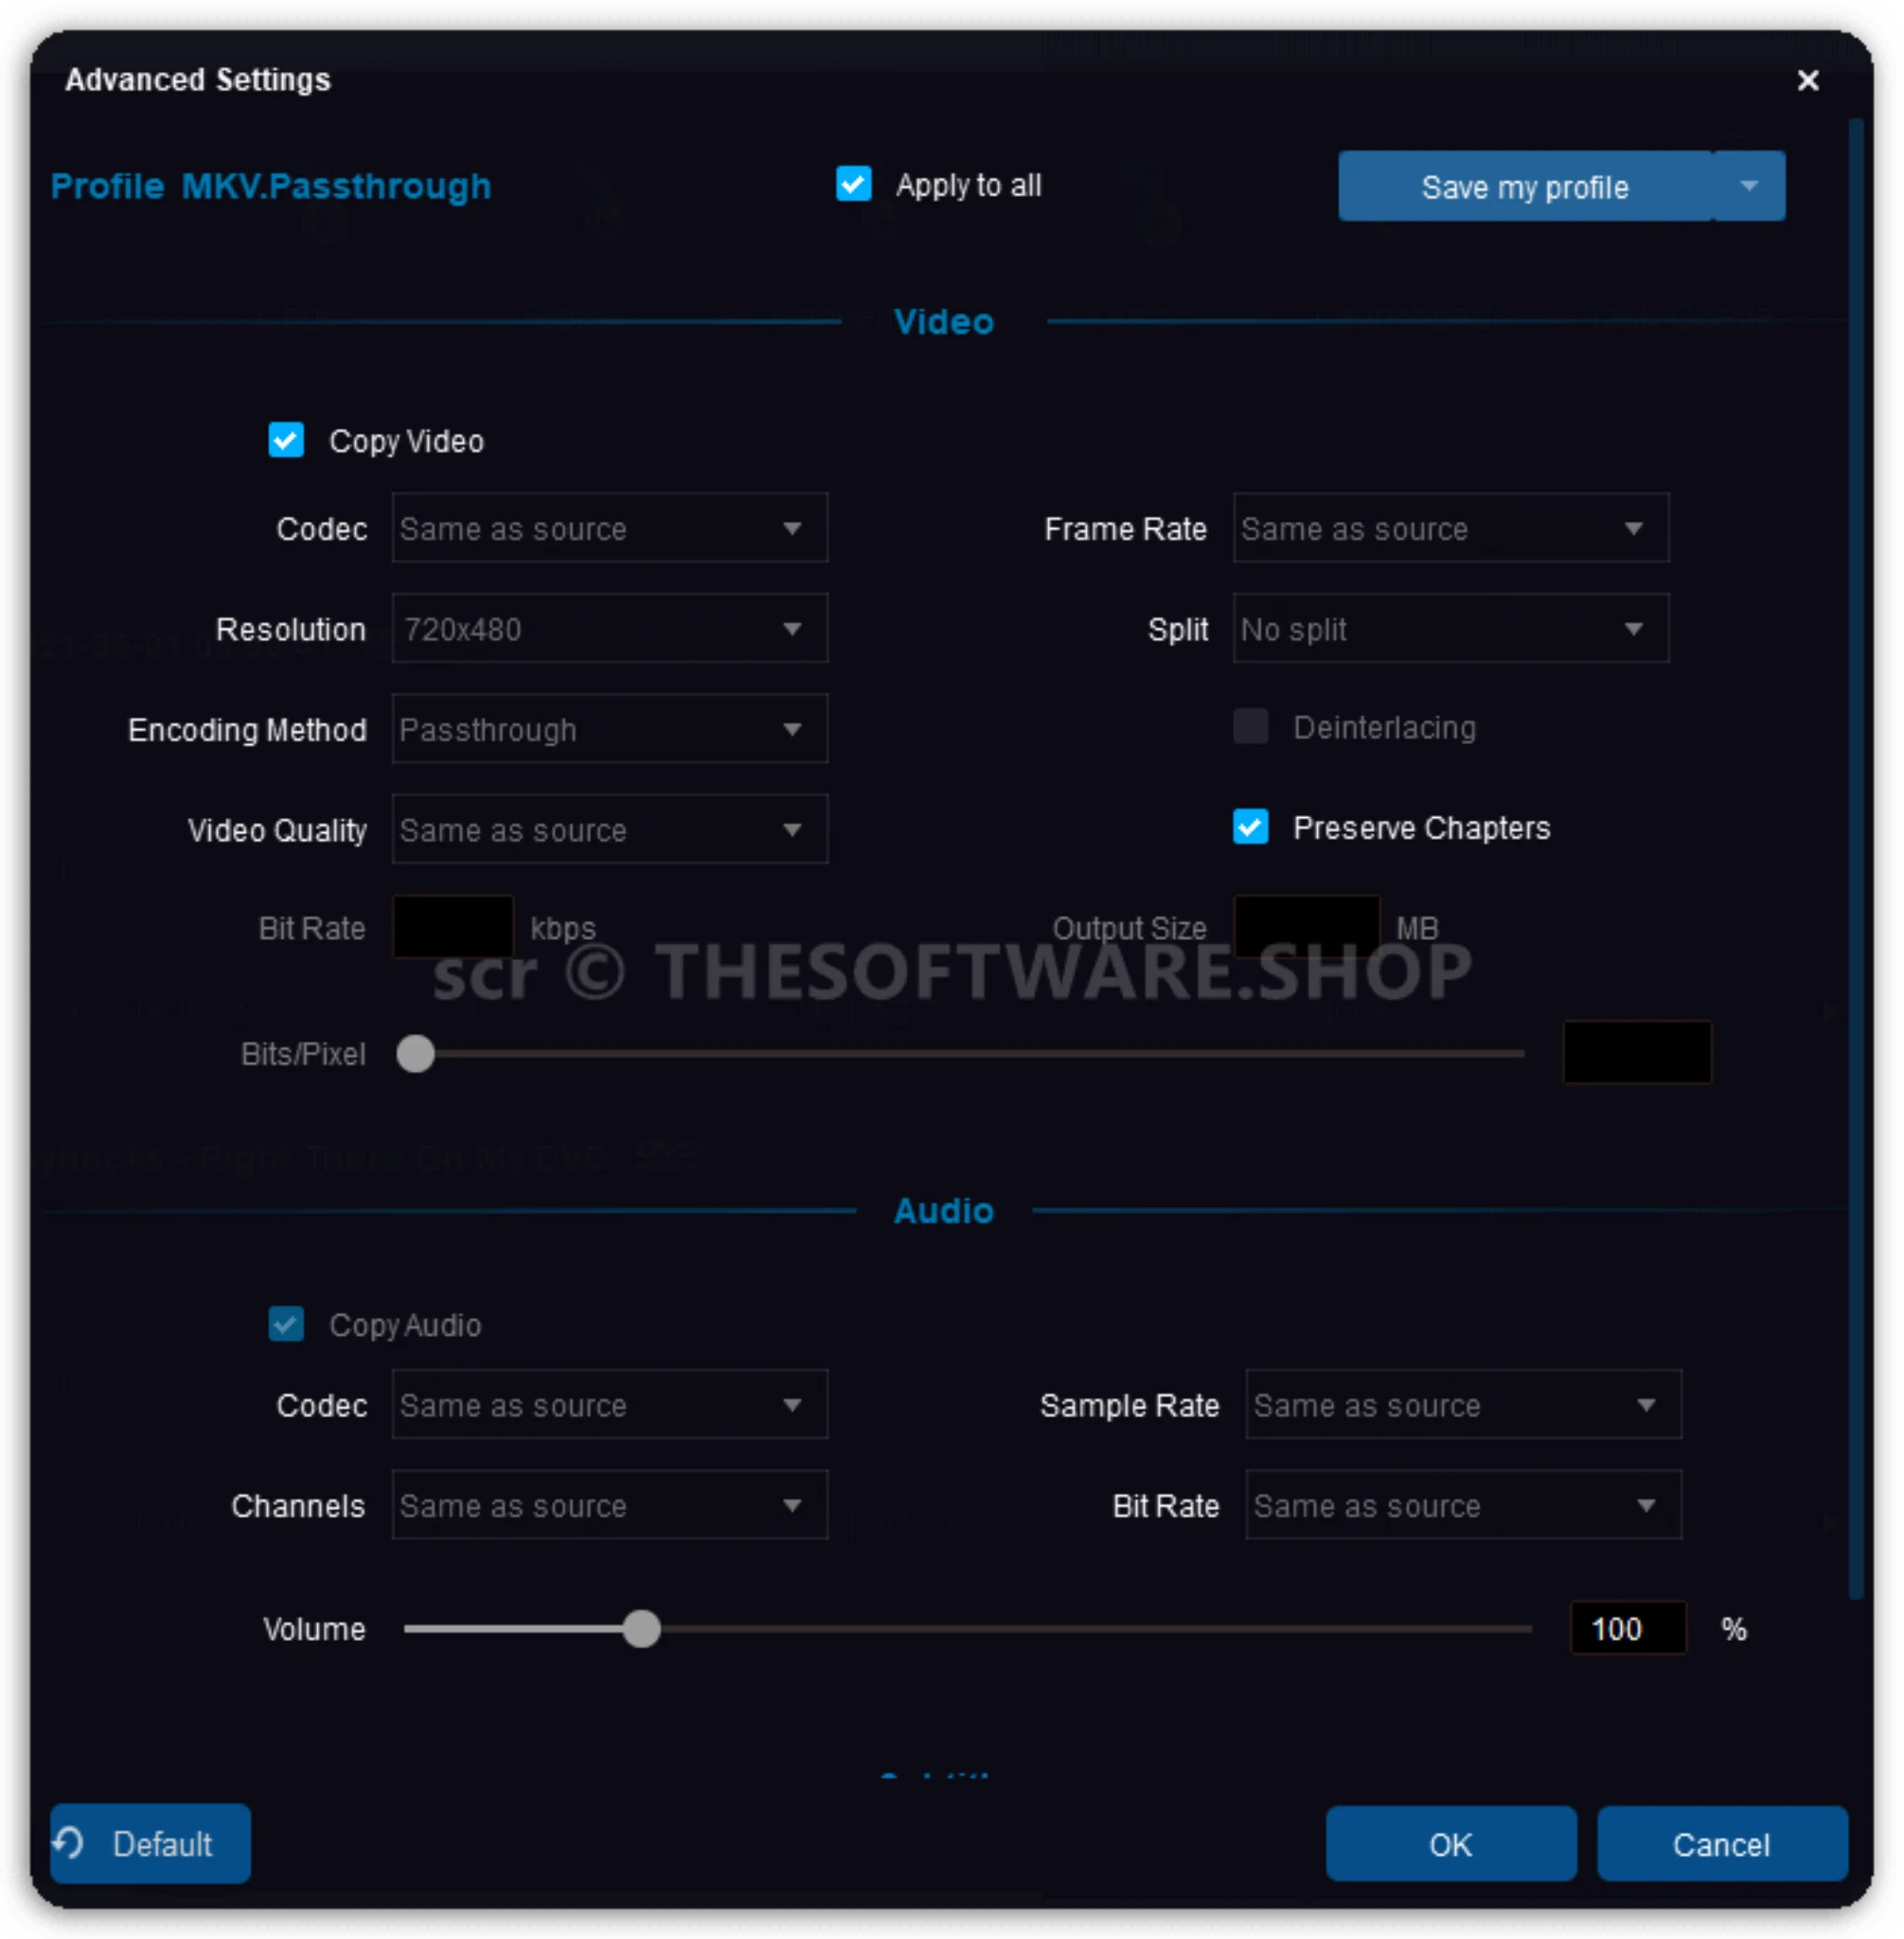Click the reset arrow icon on Default button

[x=70, y=1842]
